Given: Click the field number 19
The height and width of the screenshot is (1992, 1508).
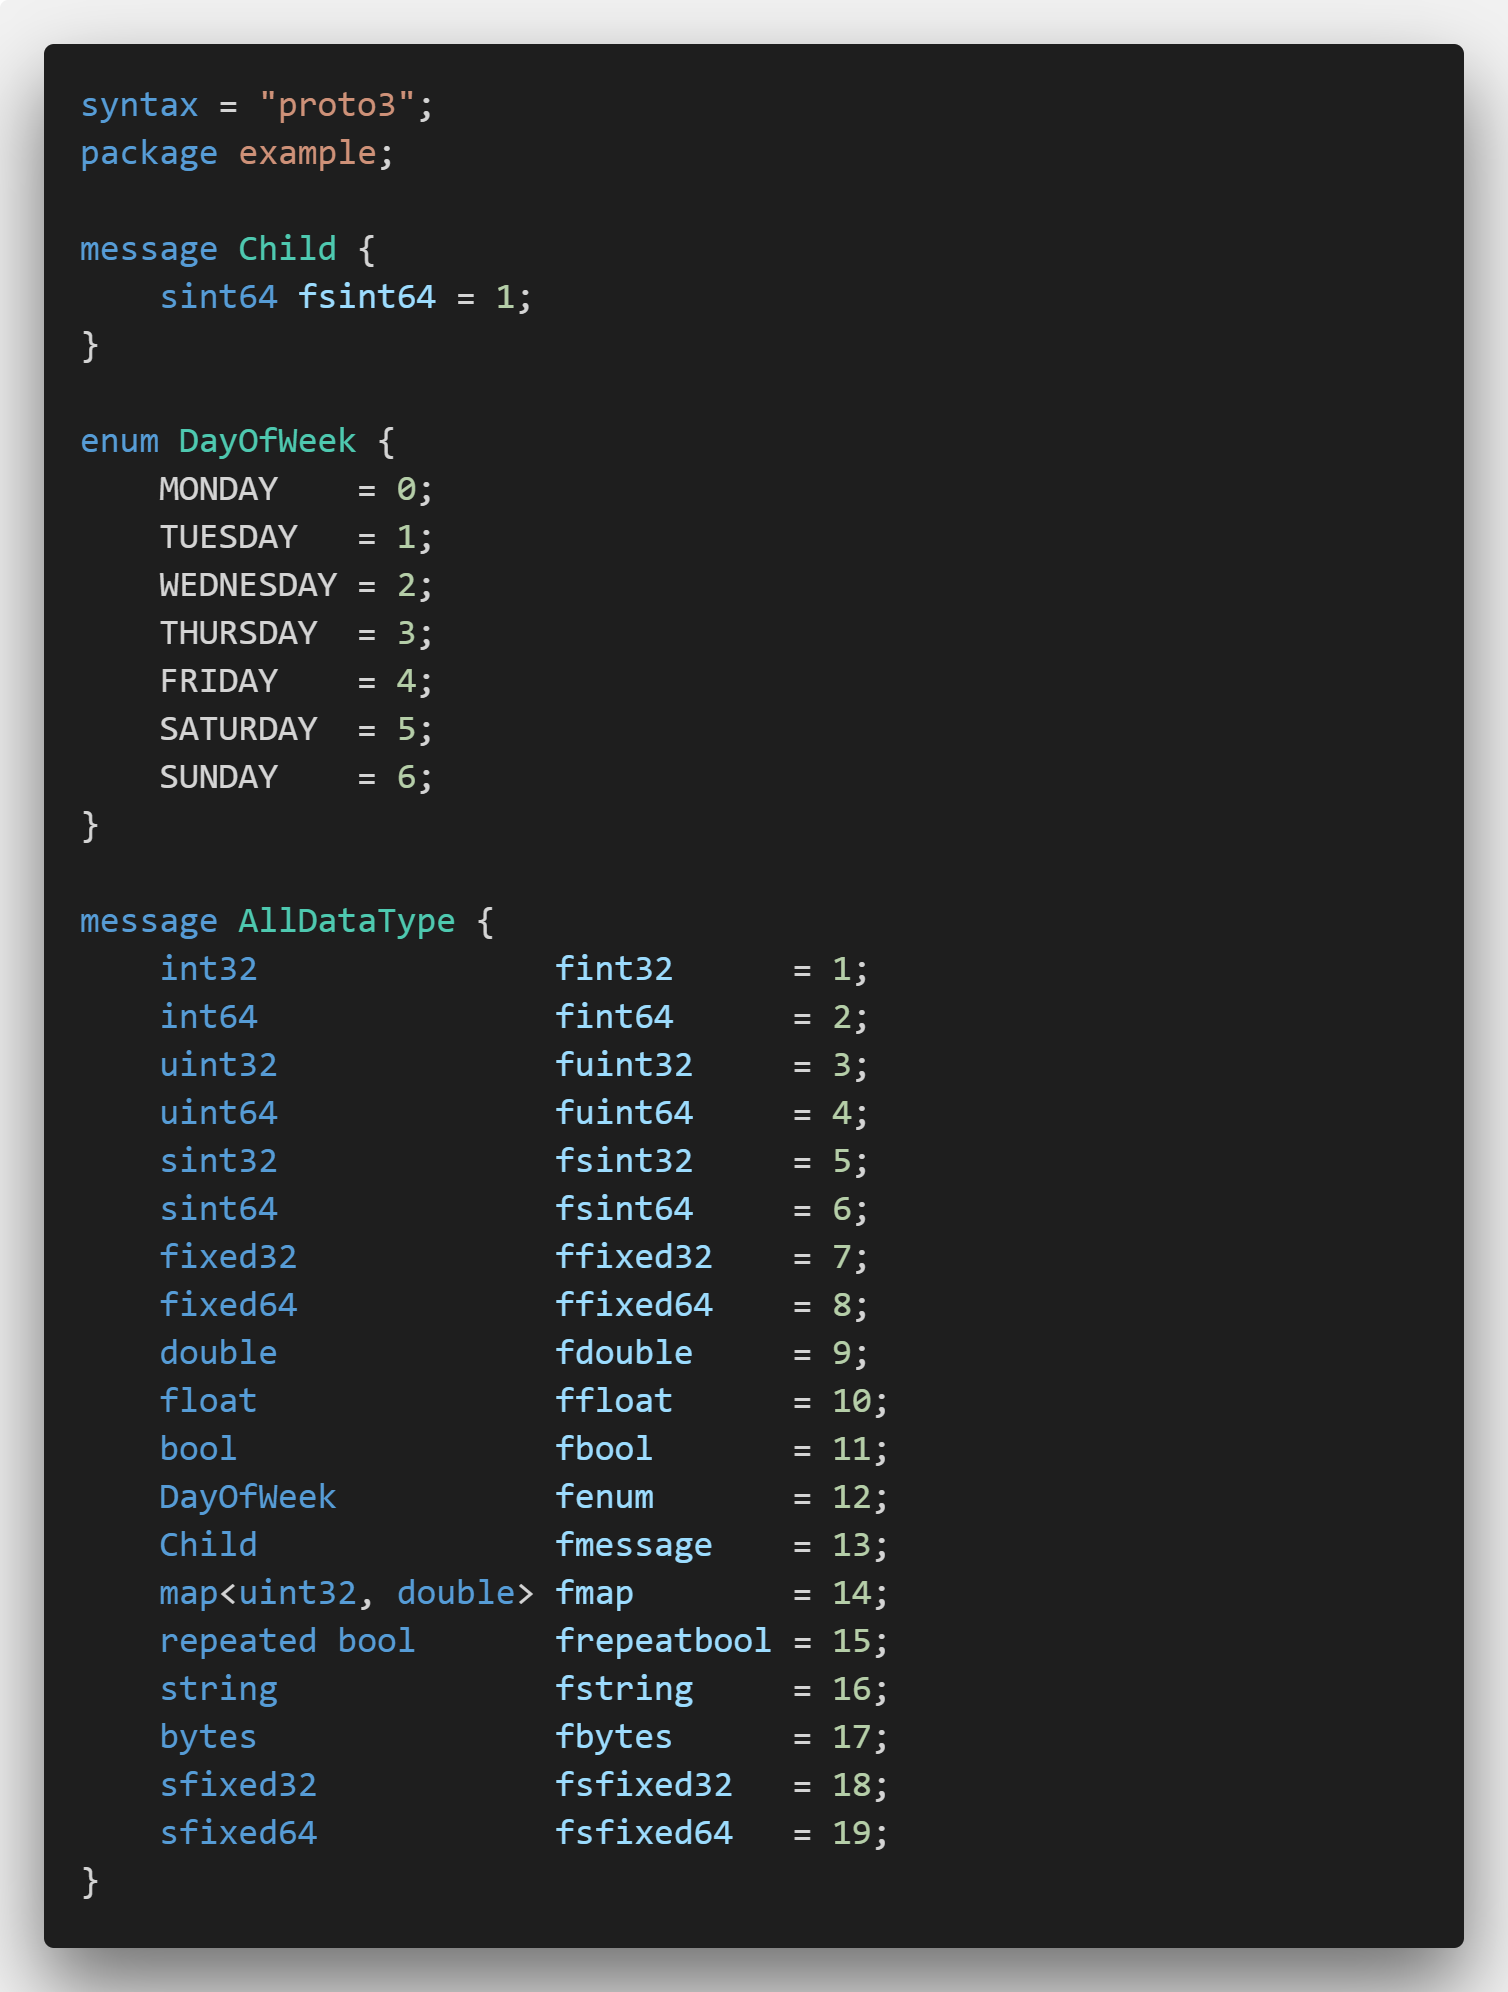Looking at the screenshot, I should (851, 1833).
